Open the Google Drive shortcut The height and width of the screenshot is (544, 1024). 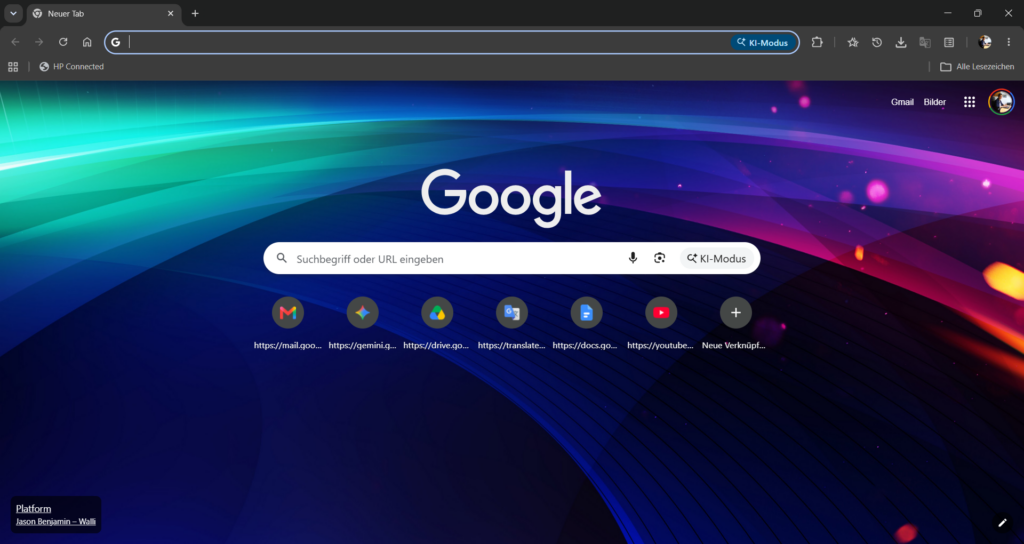pyautogui.click(x=437, y=313)
